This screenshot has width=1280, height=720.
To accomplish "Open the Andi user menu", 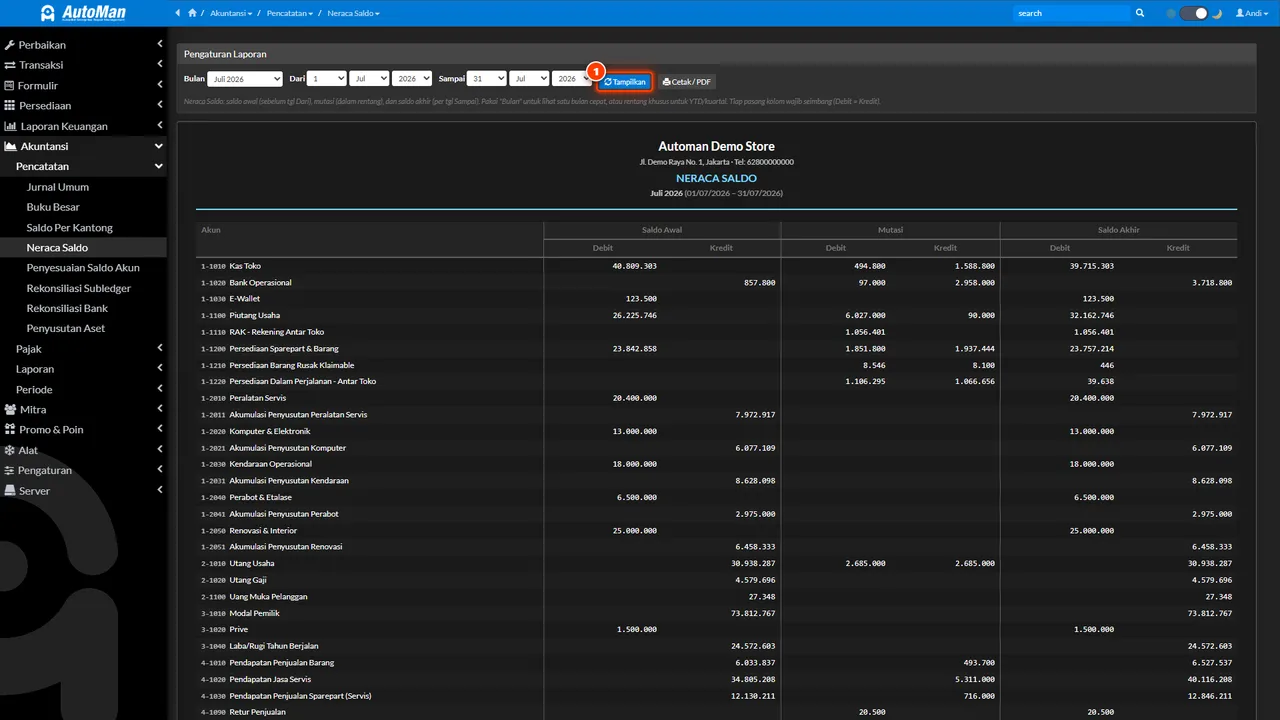I will click(1254, 13).
